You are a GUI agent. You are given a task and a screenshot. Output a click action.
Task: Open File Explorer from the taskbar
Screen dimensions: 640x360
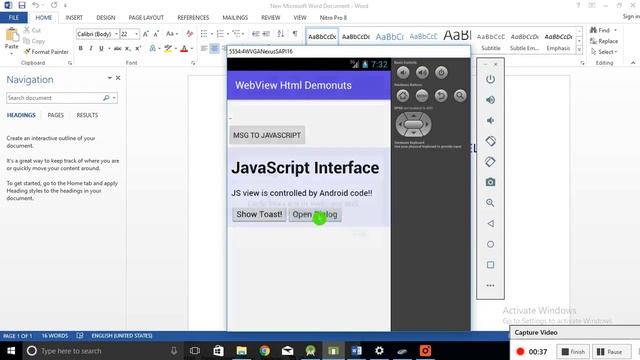[x=241, y=351]
